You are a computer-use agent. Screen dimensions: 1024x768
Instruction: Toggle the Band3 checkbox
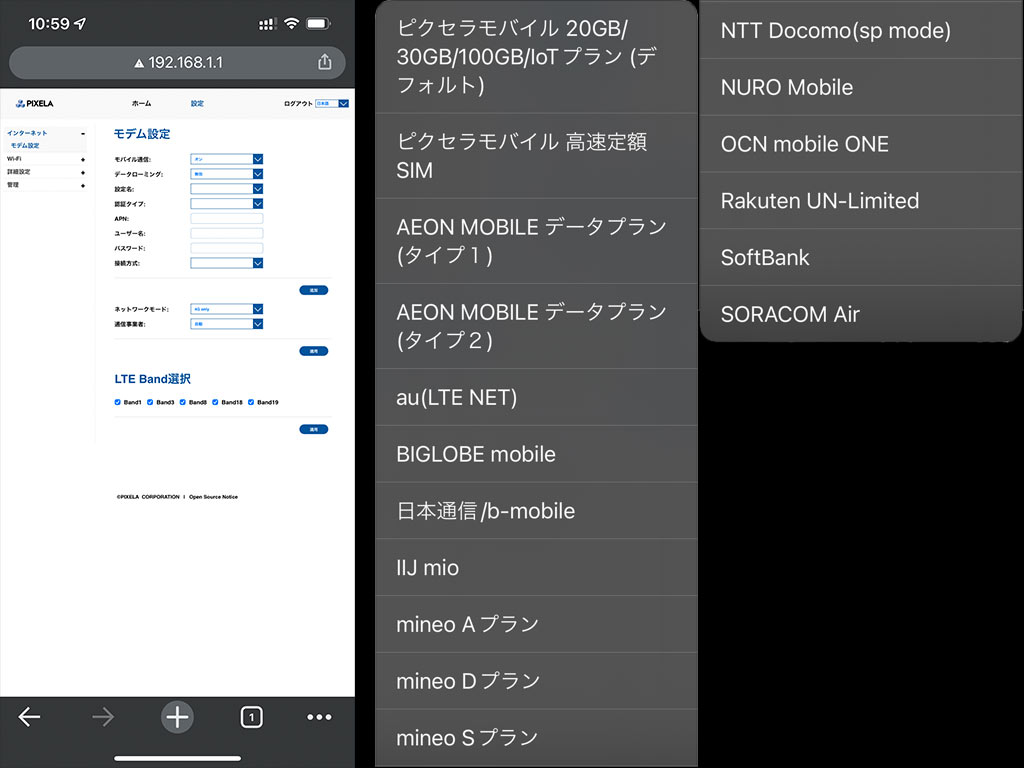pyautogui.click(x=150, y=402)
